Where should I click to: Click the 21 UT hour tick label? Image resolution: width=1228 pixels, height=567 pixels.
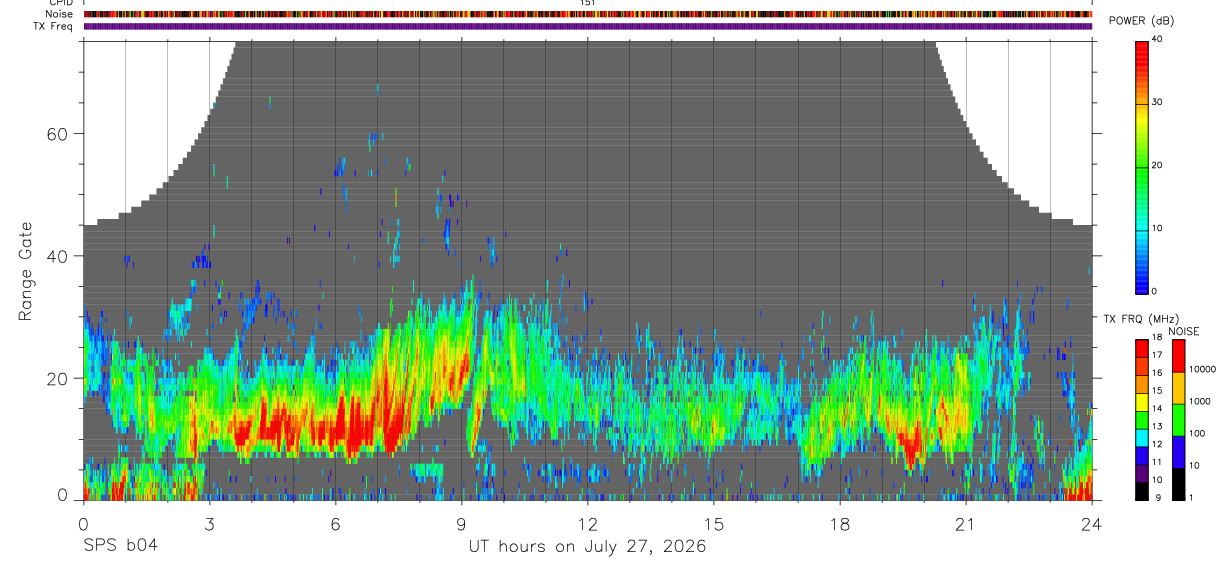click(966, 524)
